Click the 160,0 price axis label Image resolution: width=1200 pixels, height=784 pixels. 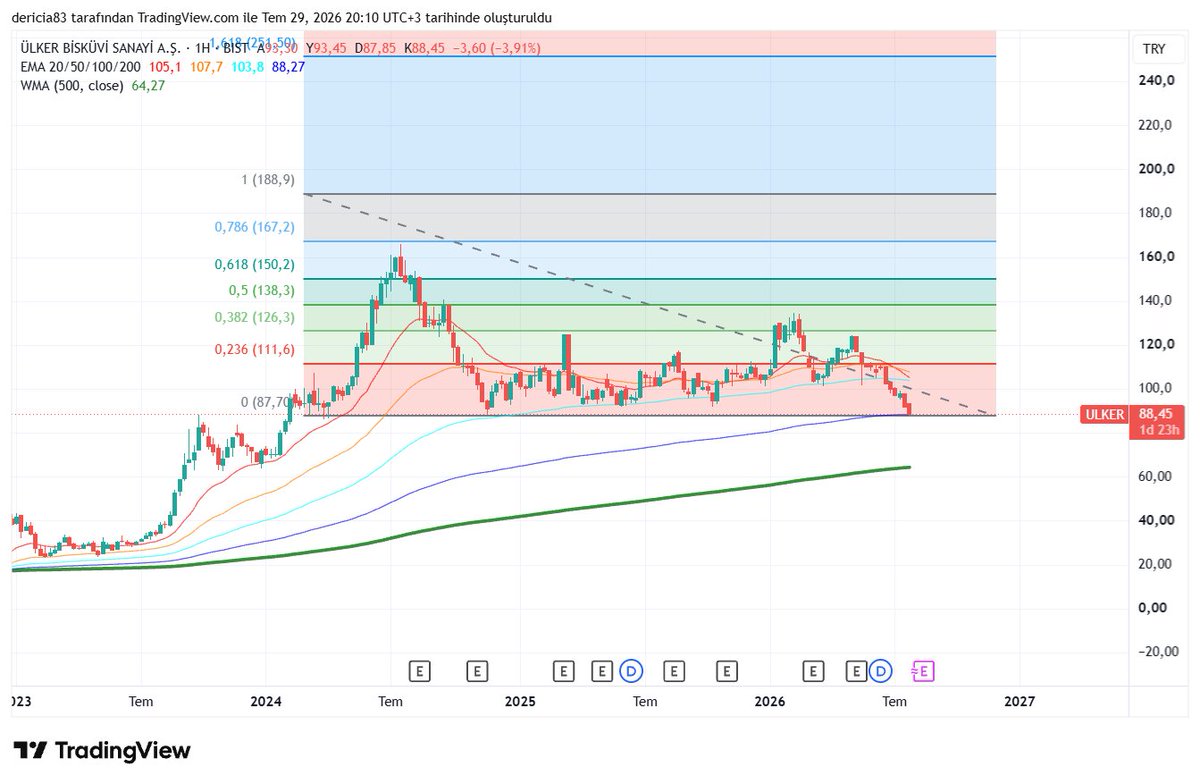click(x=1156, y=257)
